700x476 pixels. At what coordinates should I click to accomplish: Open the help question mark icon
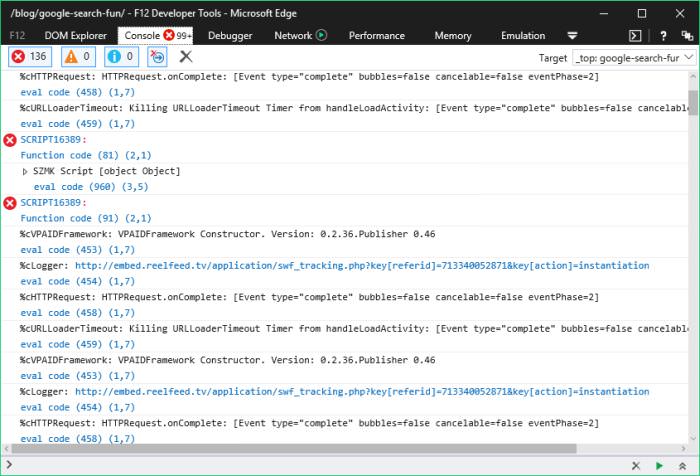pyautogui.click(x=663, y=36)
